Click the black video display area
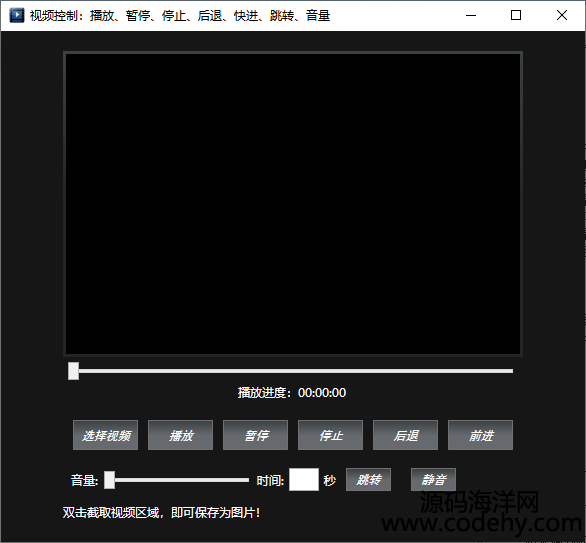Image resolution: width=586 pixels, height=543 pixels. [293, 204]
